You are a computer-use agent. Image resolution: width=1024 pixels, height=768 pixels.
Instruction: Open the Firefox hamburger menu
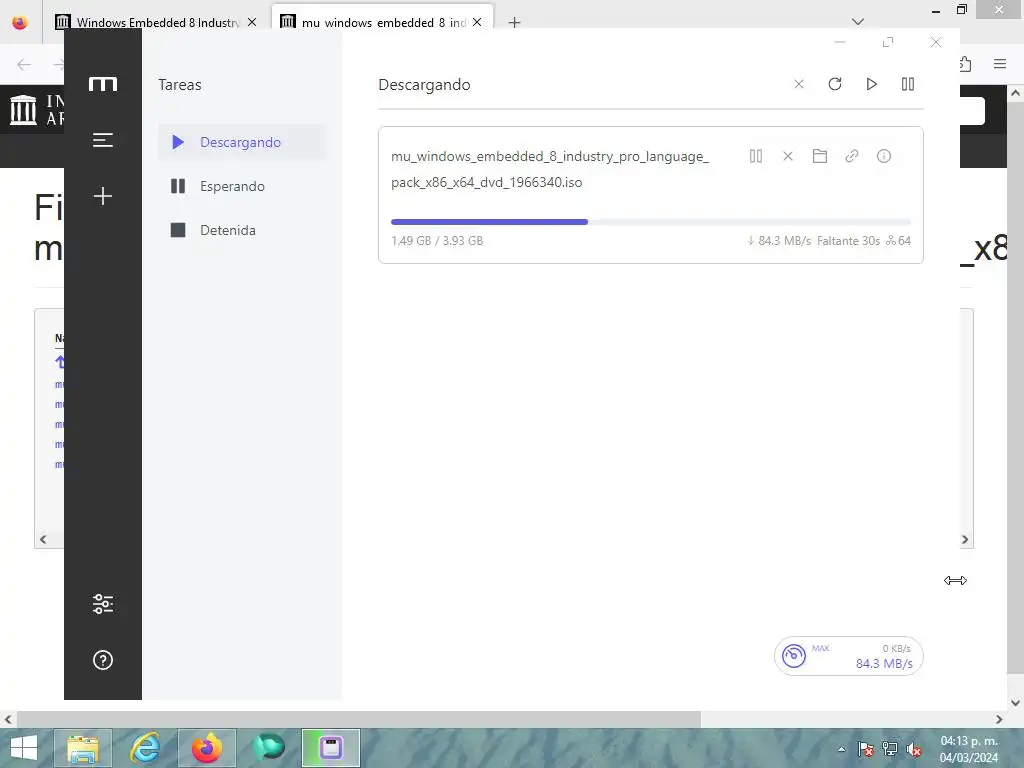point(1000,64)
